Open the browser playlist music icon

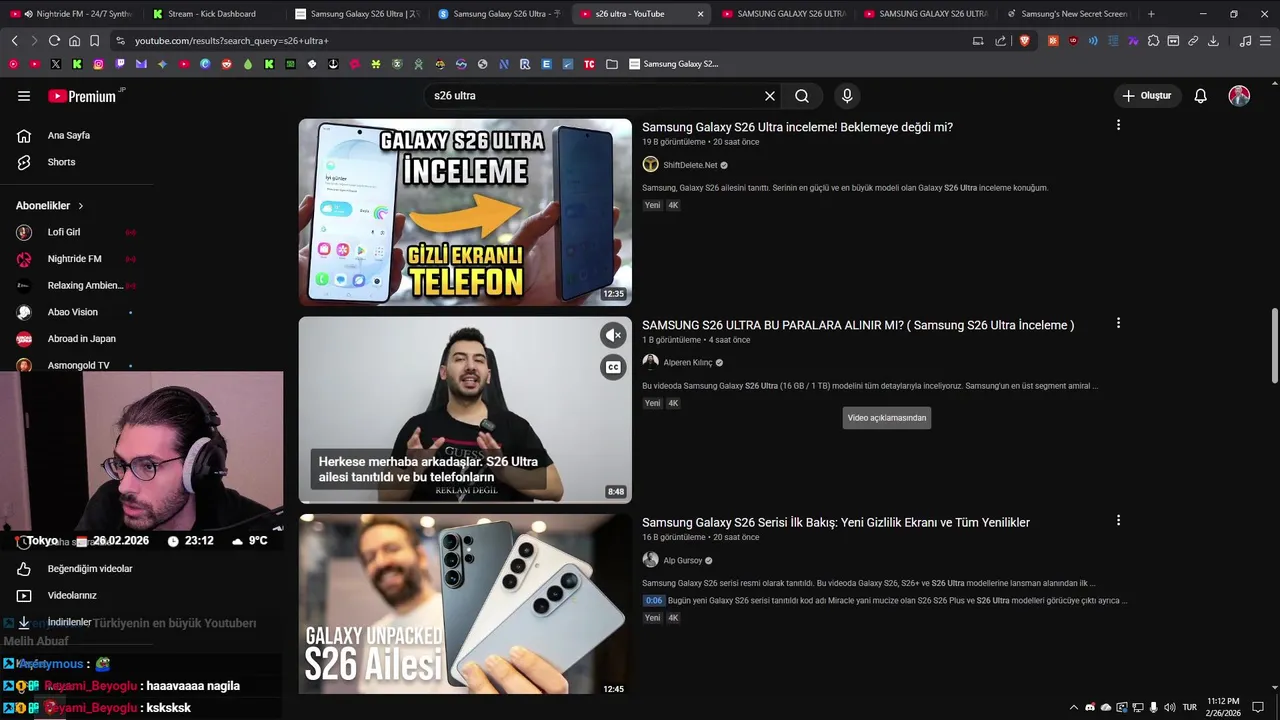1245,41
